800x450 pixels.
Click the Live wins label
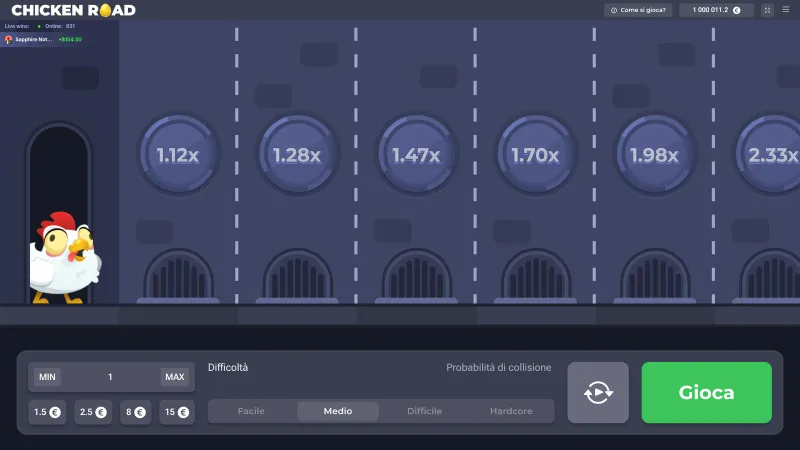pyautogui.click(x=17, y=26)
